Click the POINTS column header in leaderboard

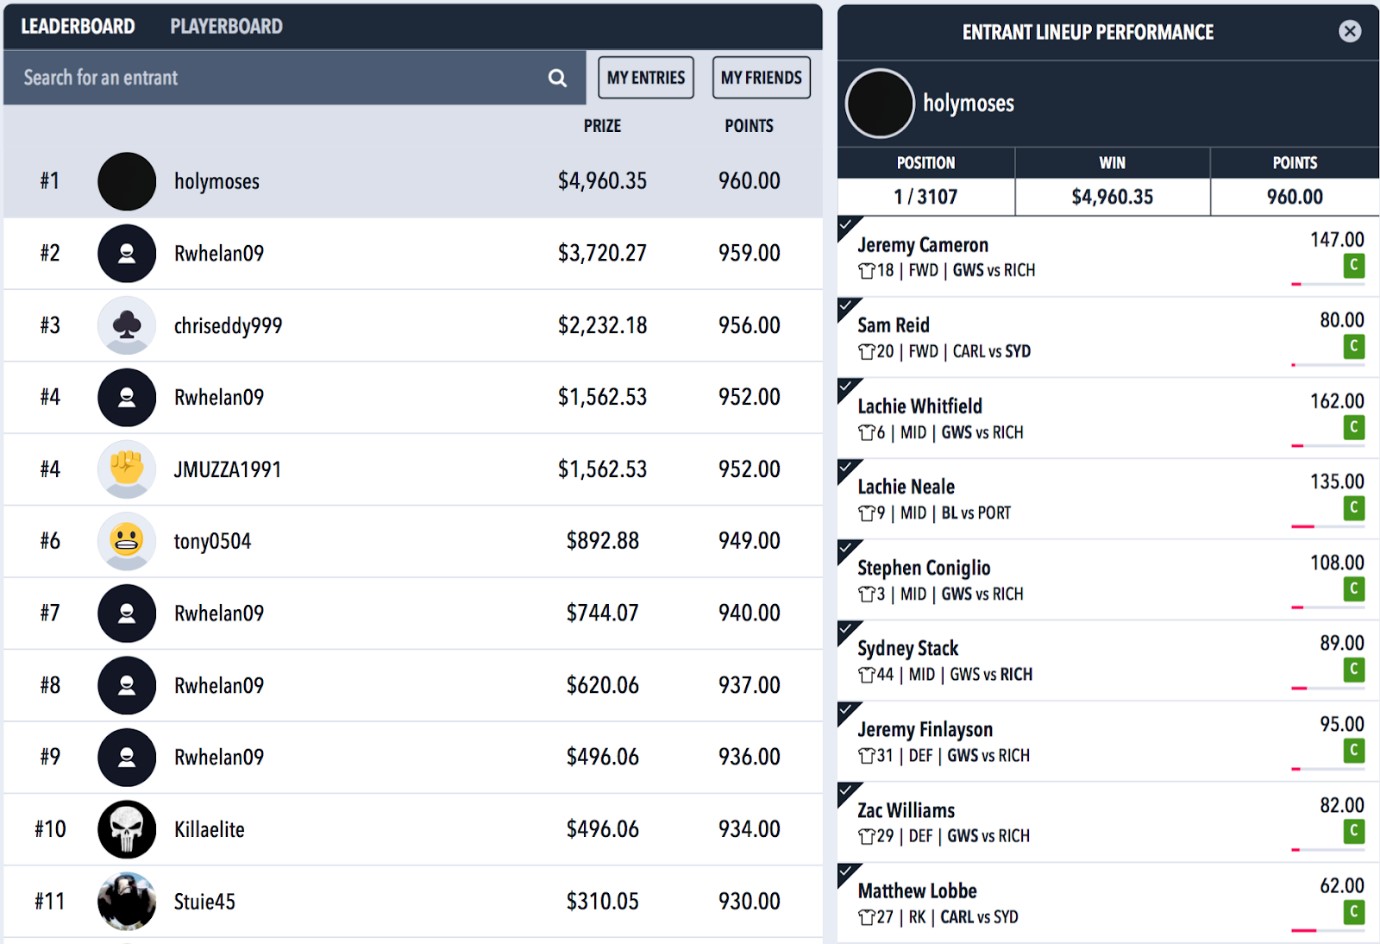[x=749, y=126]
